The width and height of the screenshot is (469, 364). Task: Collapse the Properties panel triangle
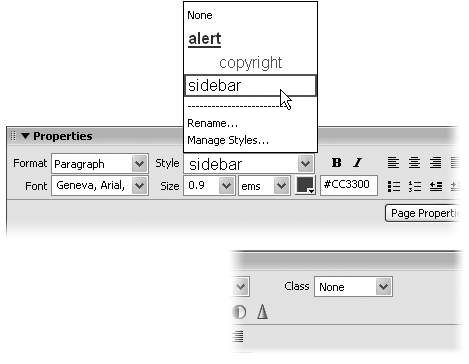[25, 136]
